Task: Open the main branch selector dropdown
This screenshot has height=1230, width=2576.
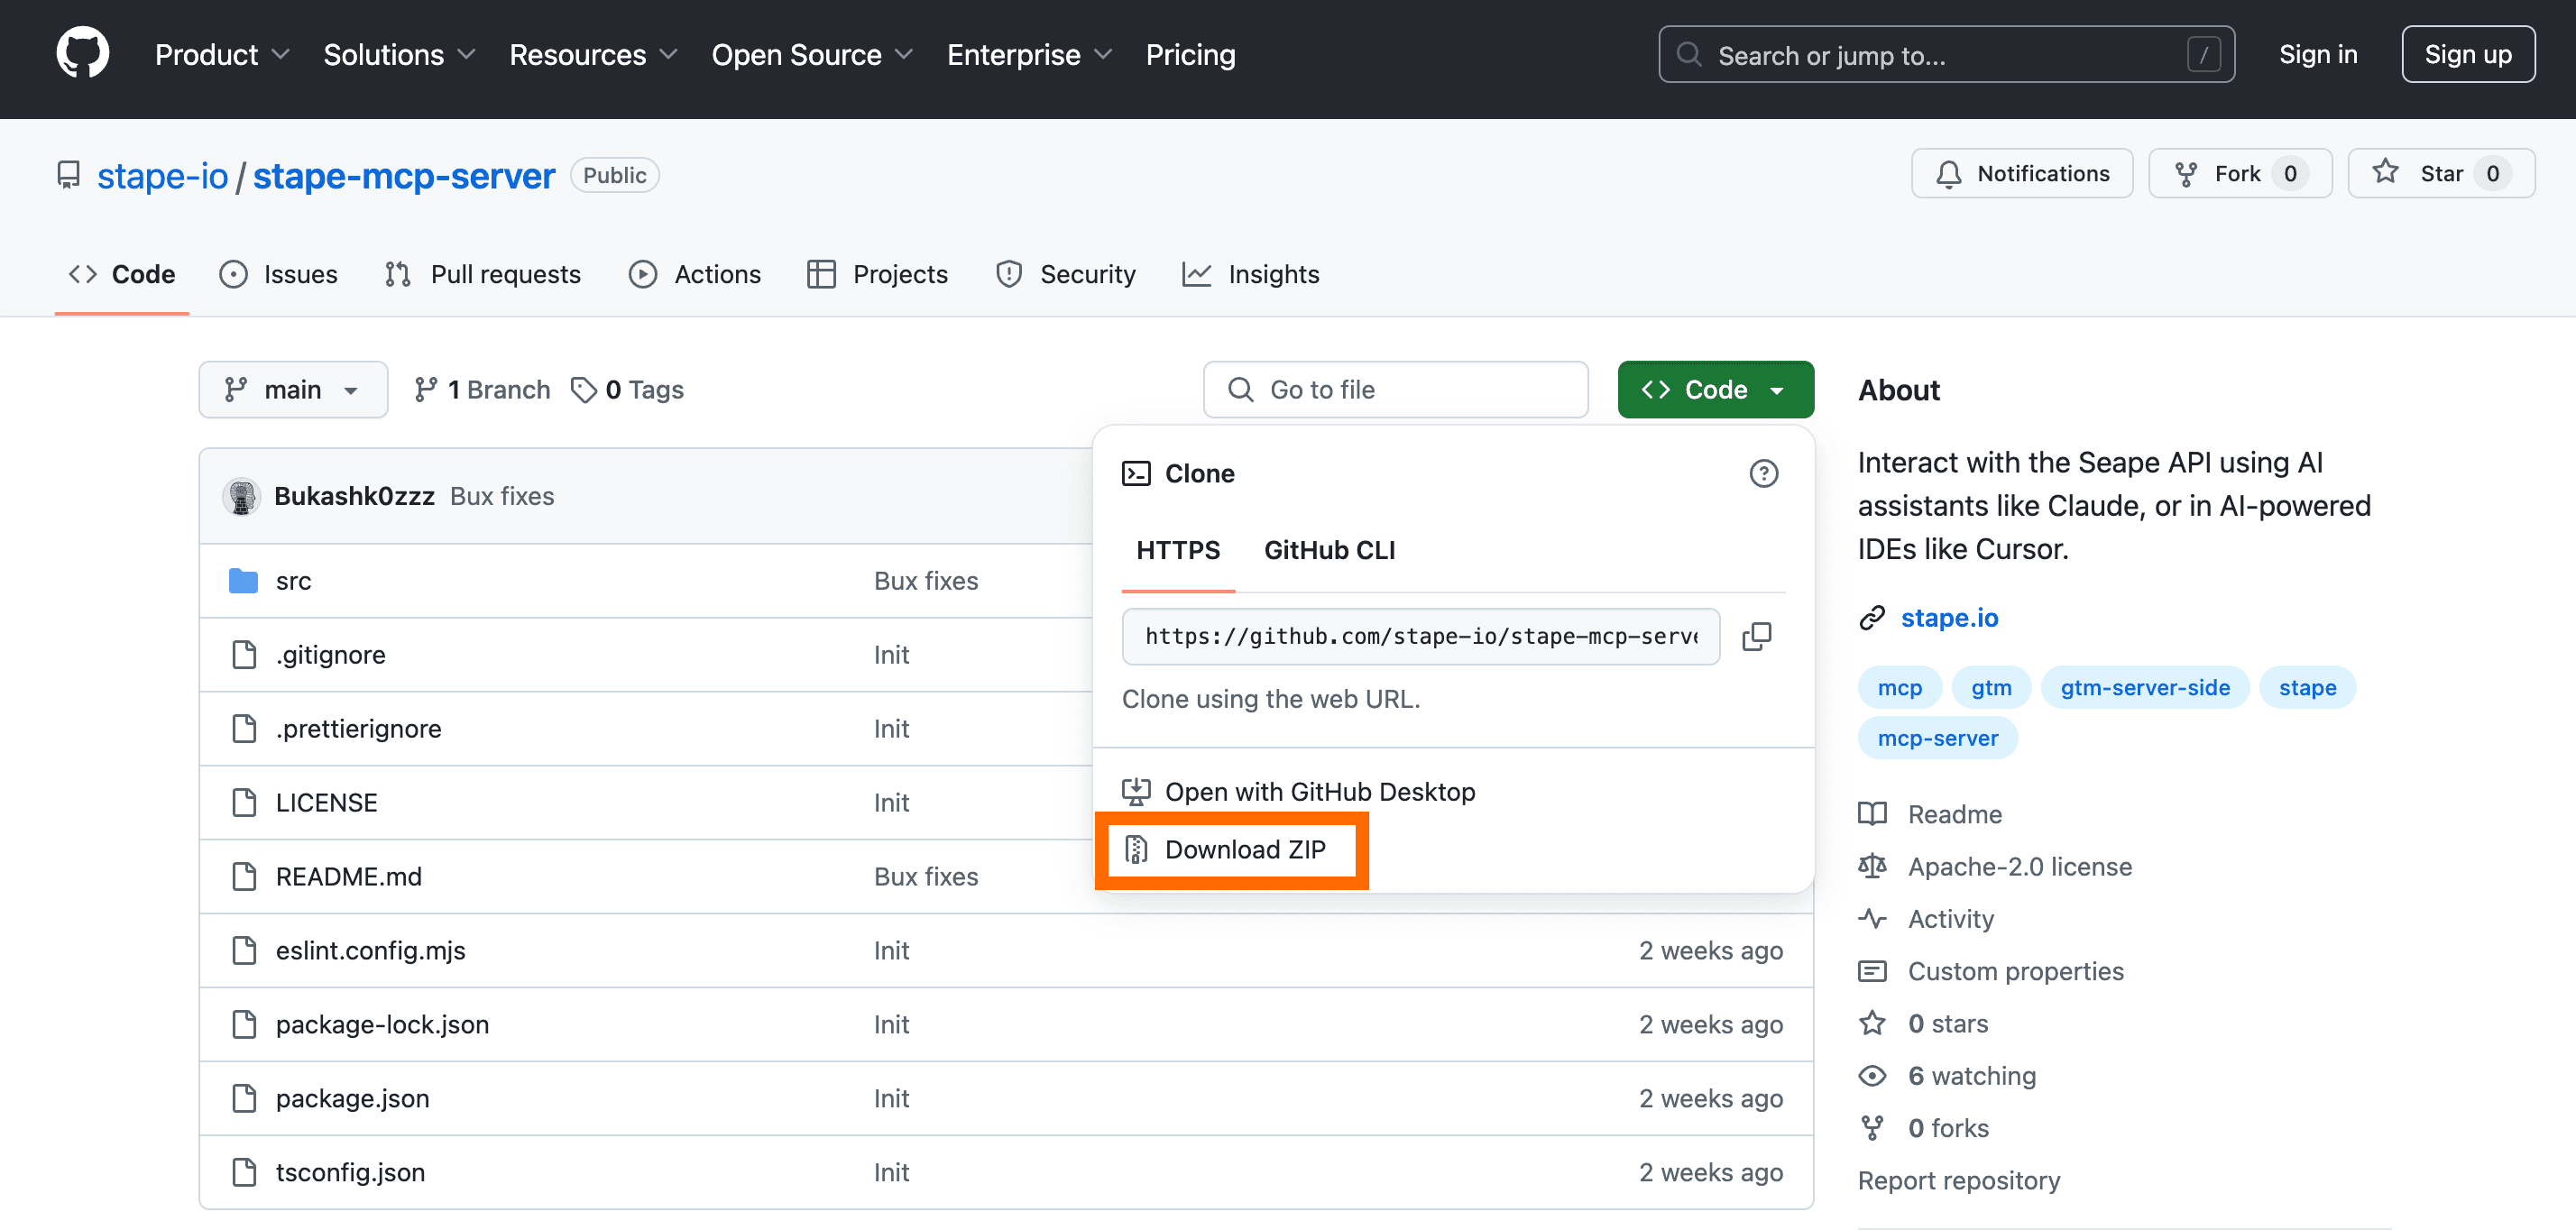Action: (293, 390)
